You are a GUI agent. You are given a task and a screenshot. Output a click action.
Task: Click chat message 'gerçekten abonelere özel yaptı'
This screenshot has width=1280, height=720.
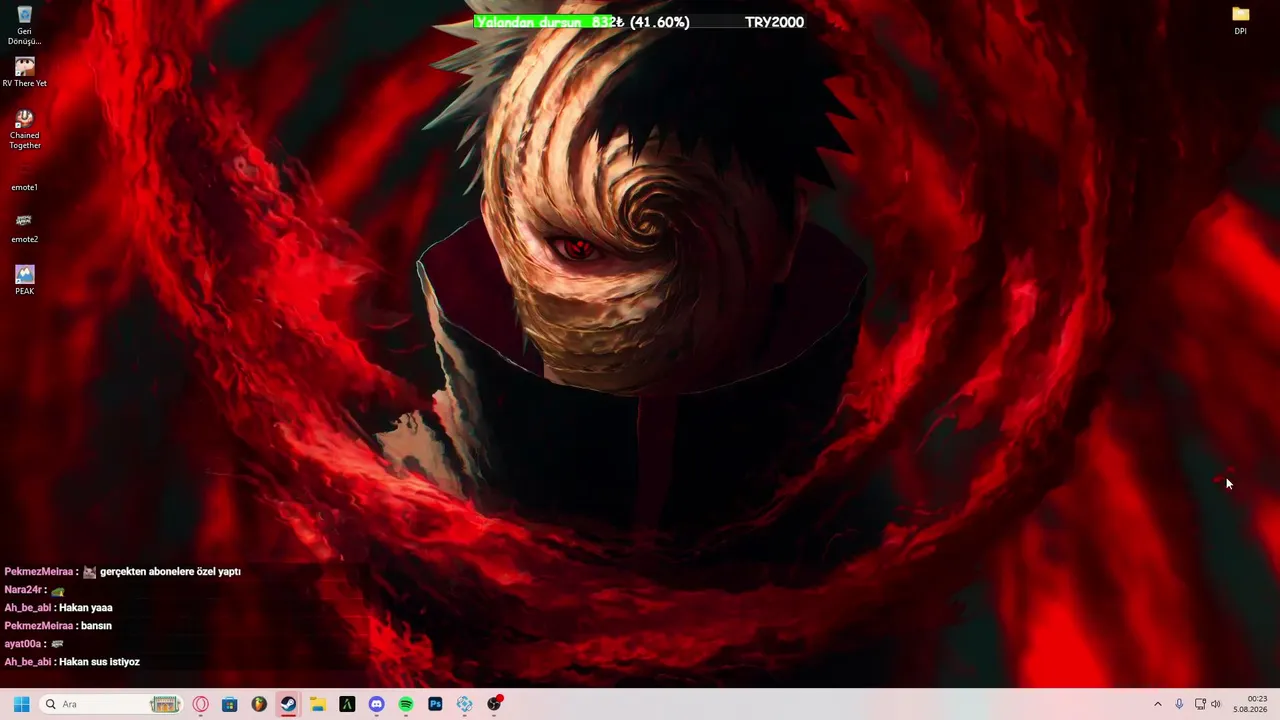tap(170, 572)
